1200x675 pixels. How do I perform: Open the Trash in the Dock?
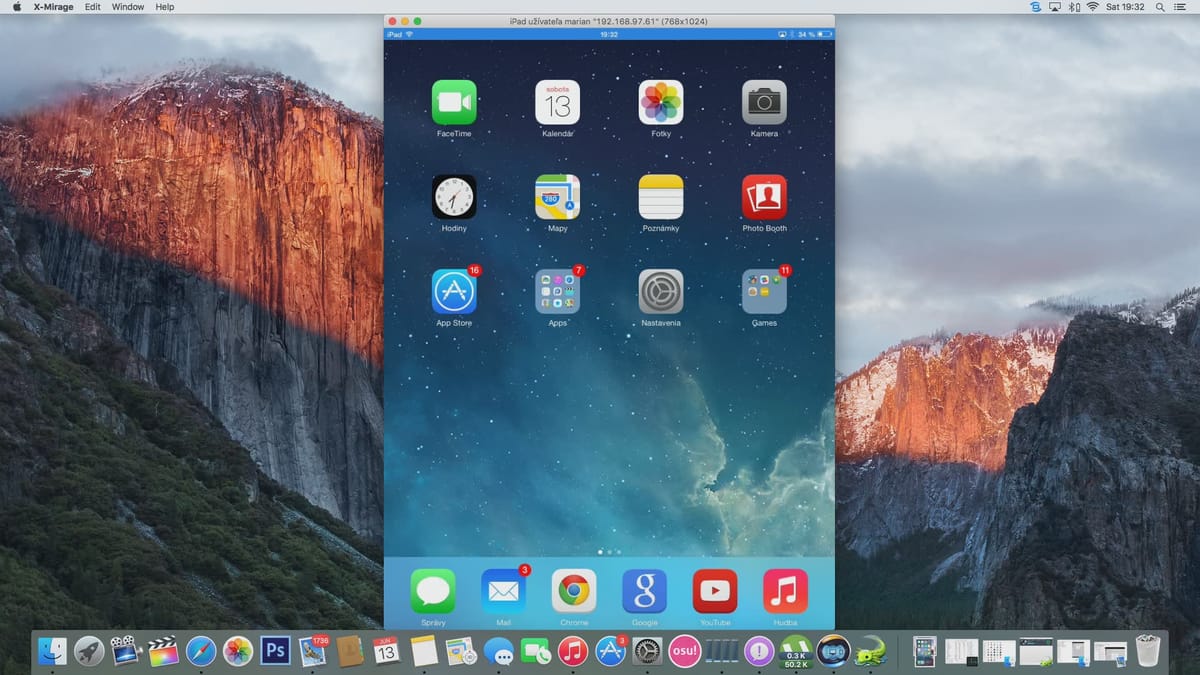coord(1147,652)
